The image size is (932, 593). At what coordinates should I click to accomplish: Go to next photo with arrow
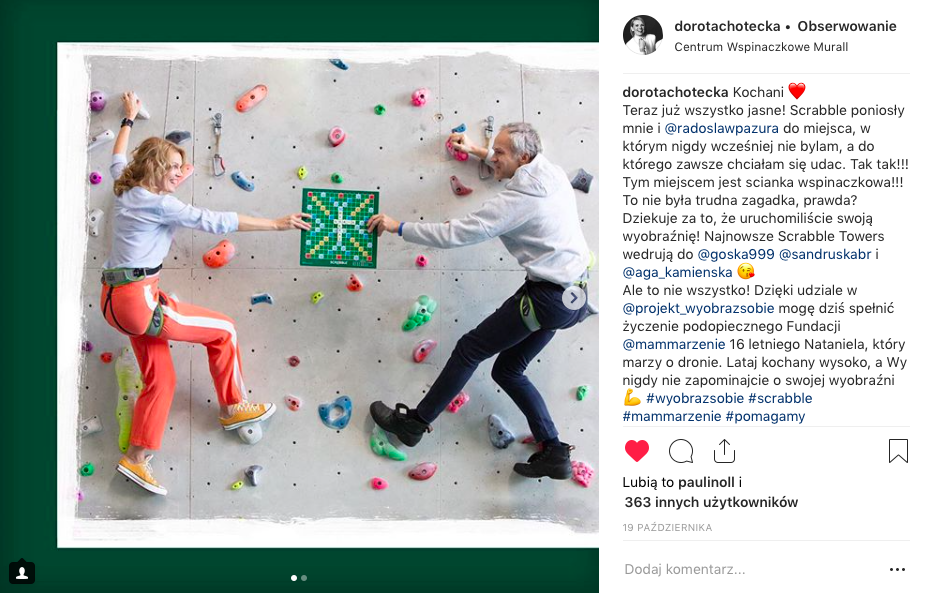click(x=574, y=298)
